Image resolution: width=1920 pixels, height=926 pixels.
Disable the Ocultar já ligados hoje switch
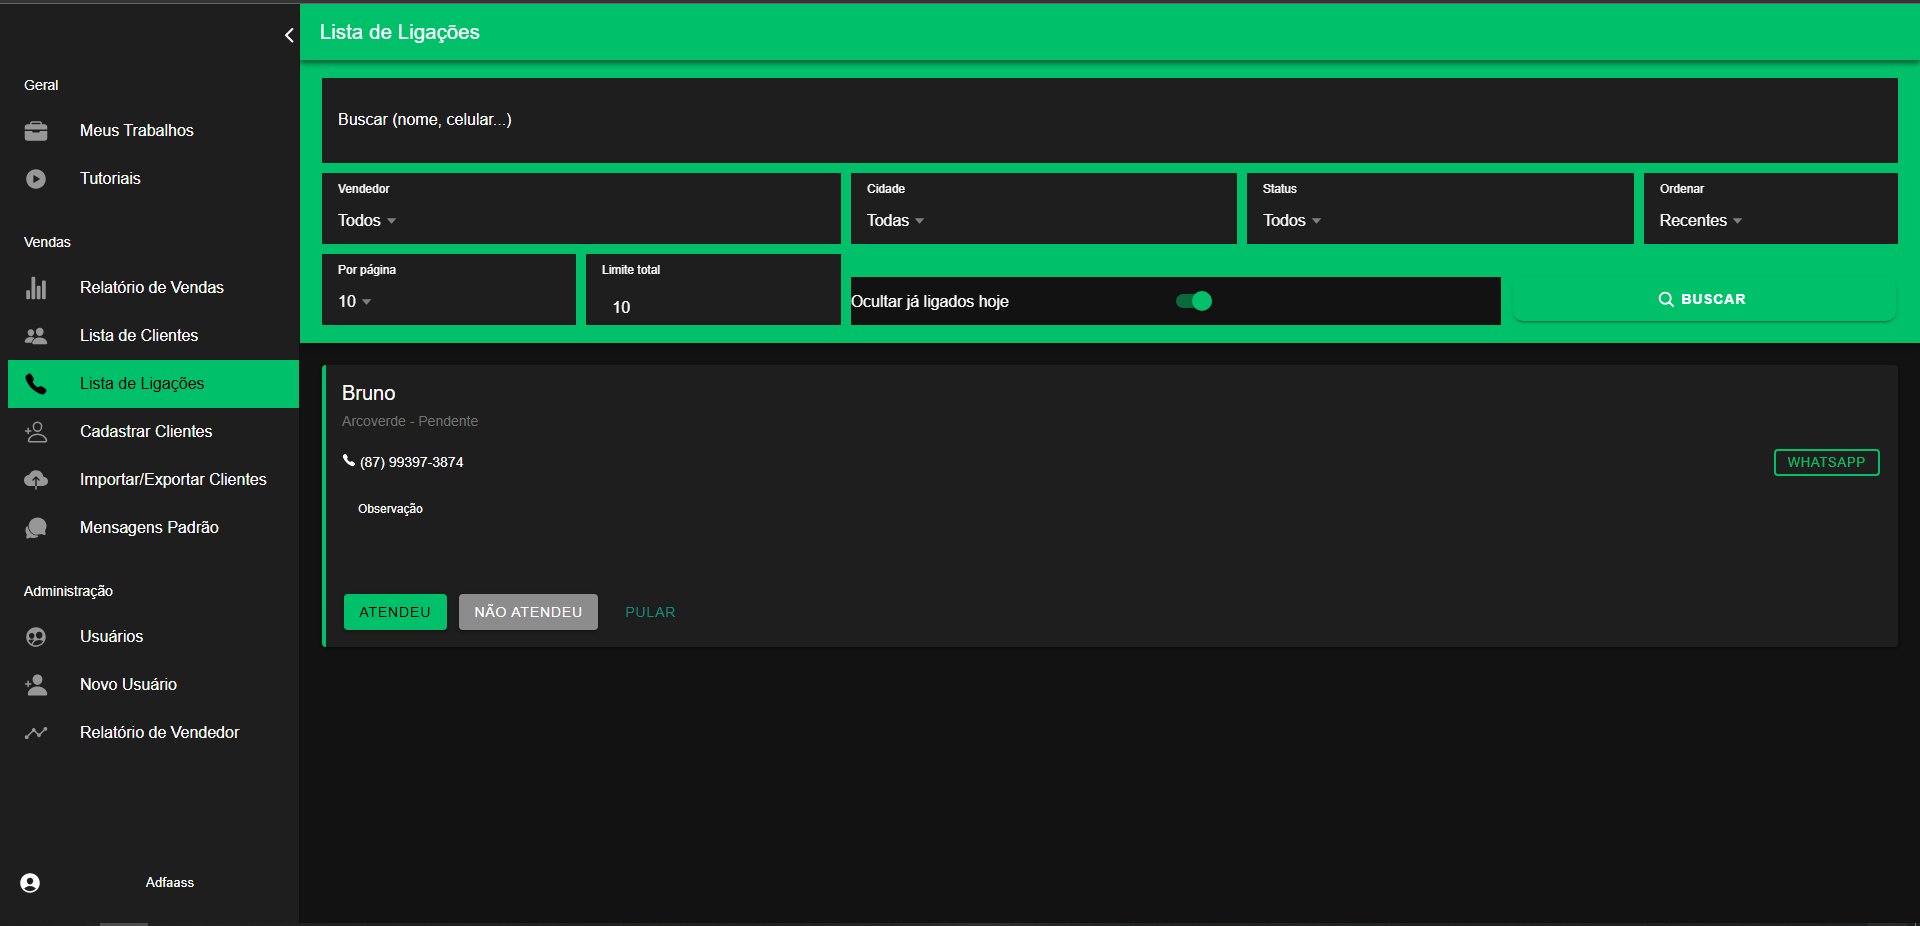(1194, 301)
